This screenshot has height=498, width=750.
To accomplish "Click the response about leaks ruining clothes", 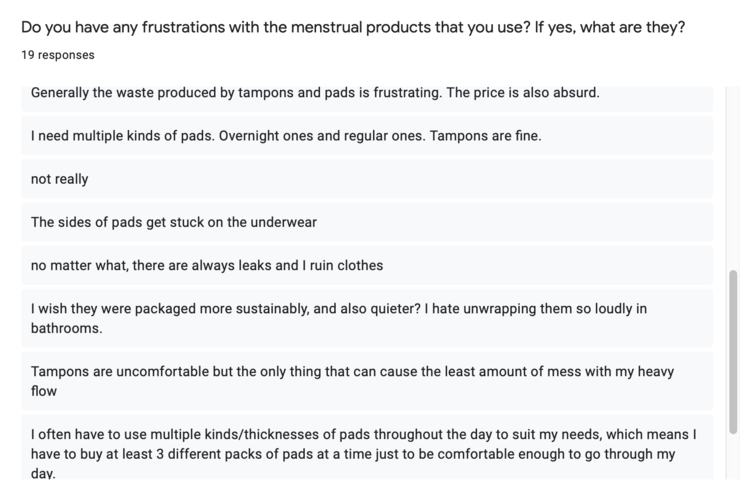I will point(207,265).
